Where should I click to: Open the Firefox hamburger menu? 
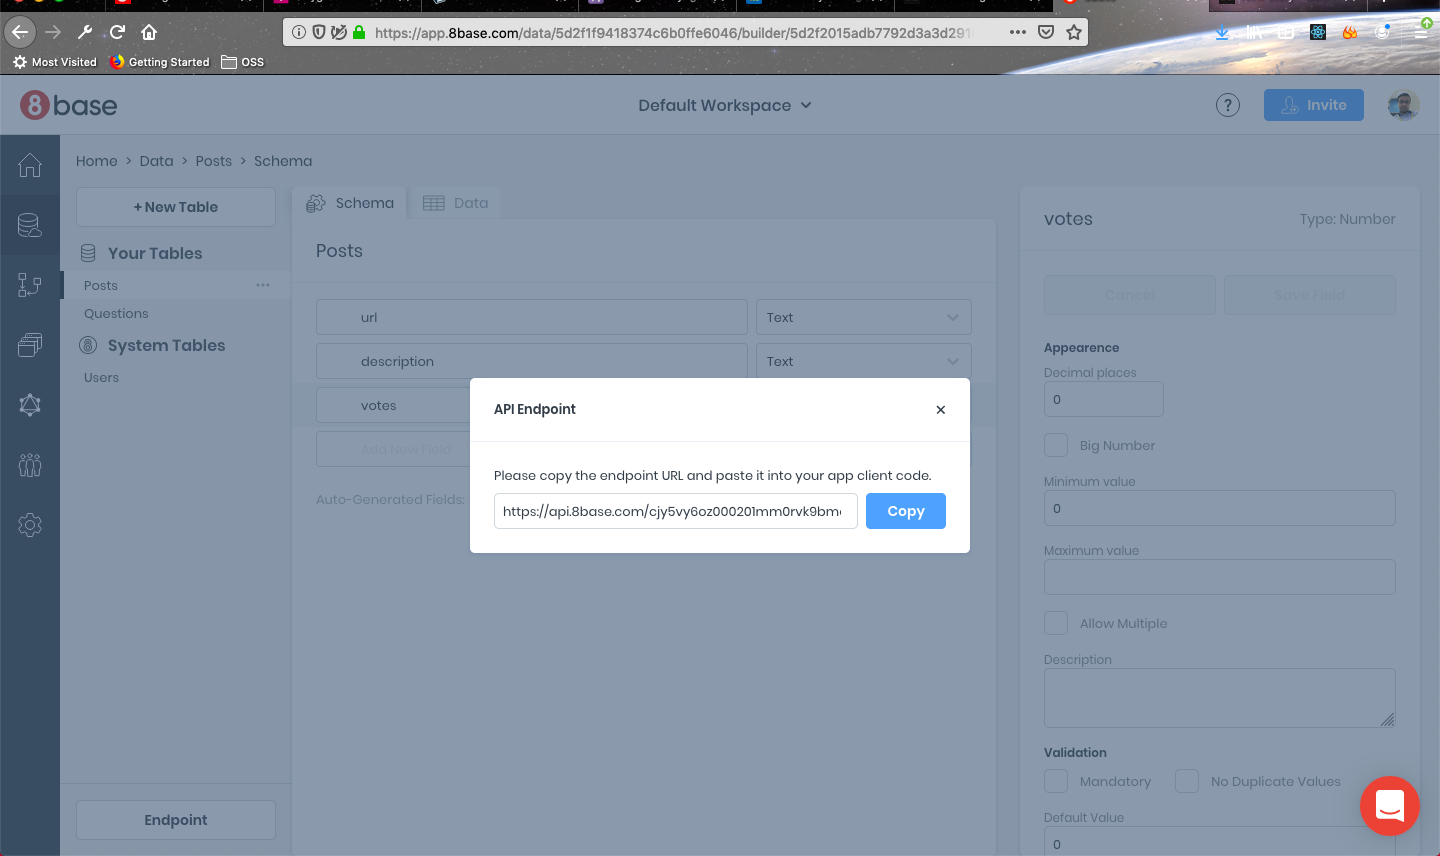[1421, 32]
